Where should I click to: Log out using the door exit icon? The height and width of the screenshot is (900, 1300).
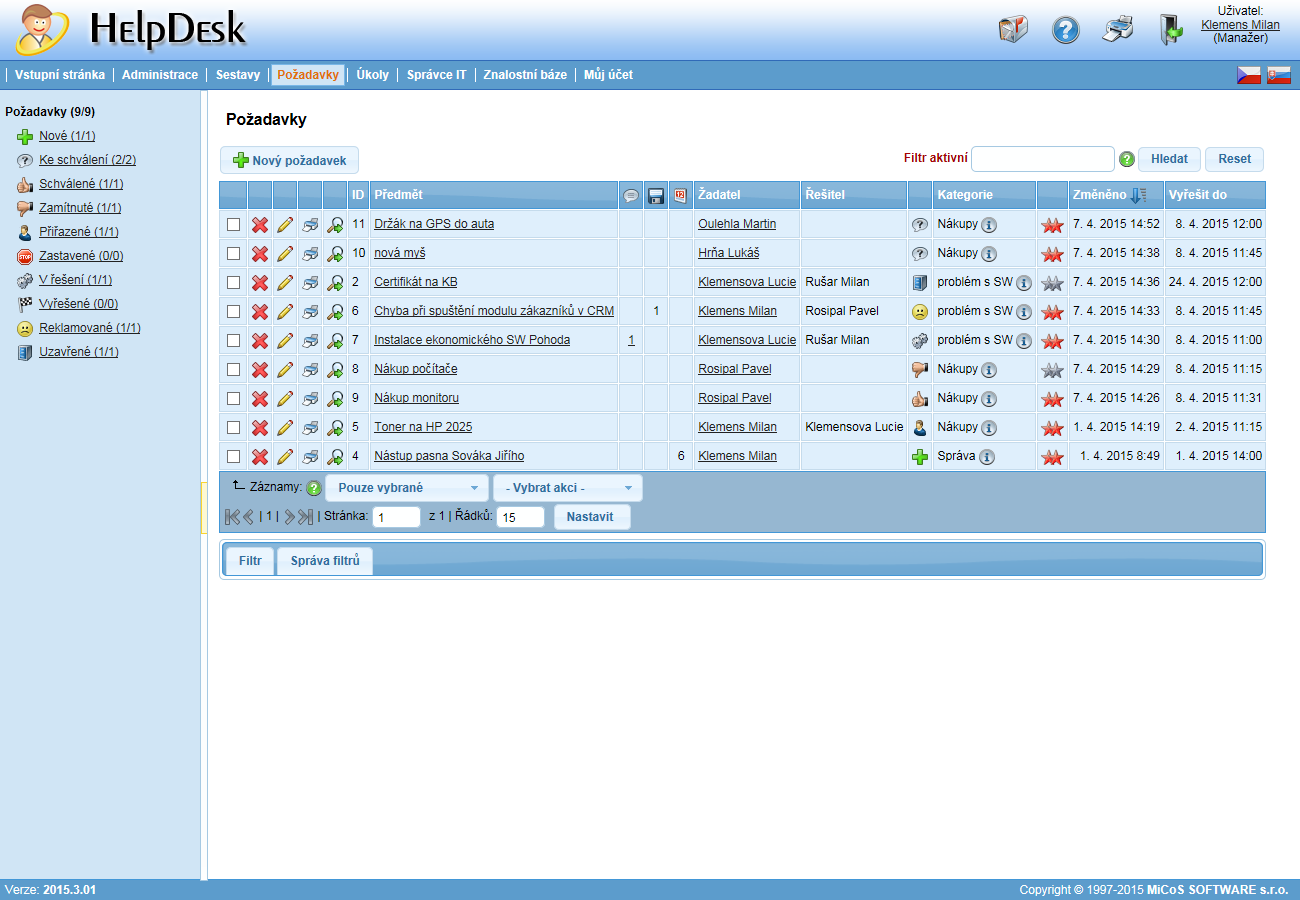point(1171,29)
